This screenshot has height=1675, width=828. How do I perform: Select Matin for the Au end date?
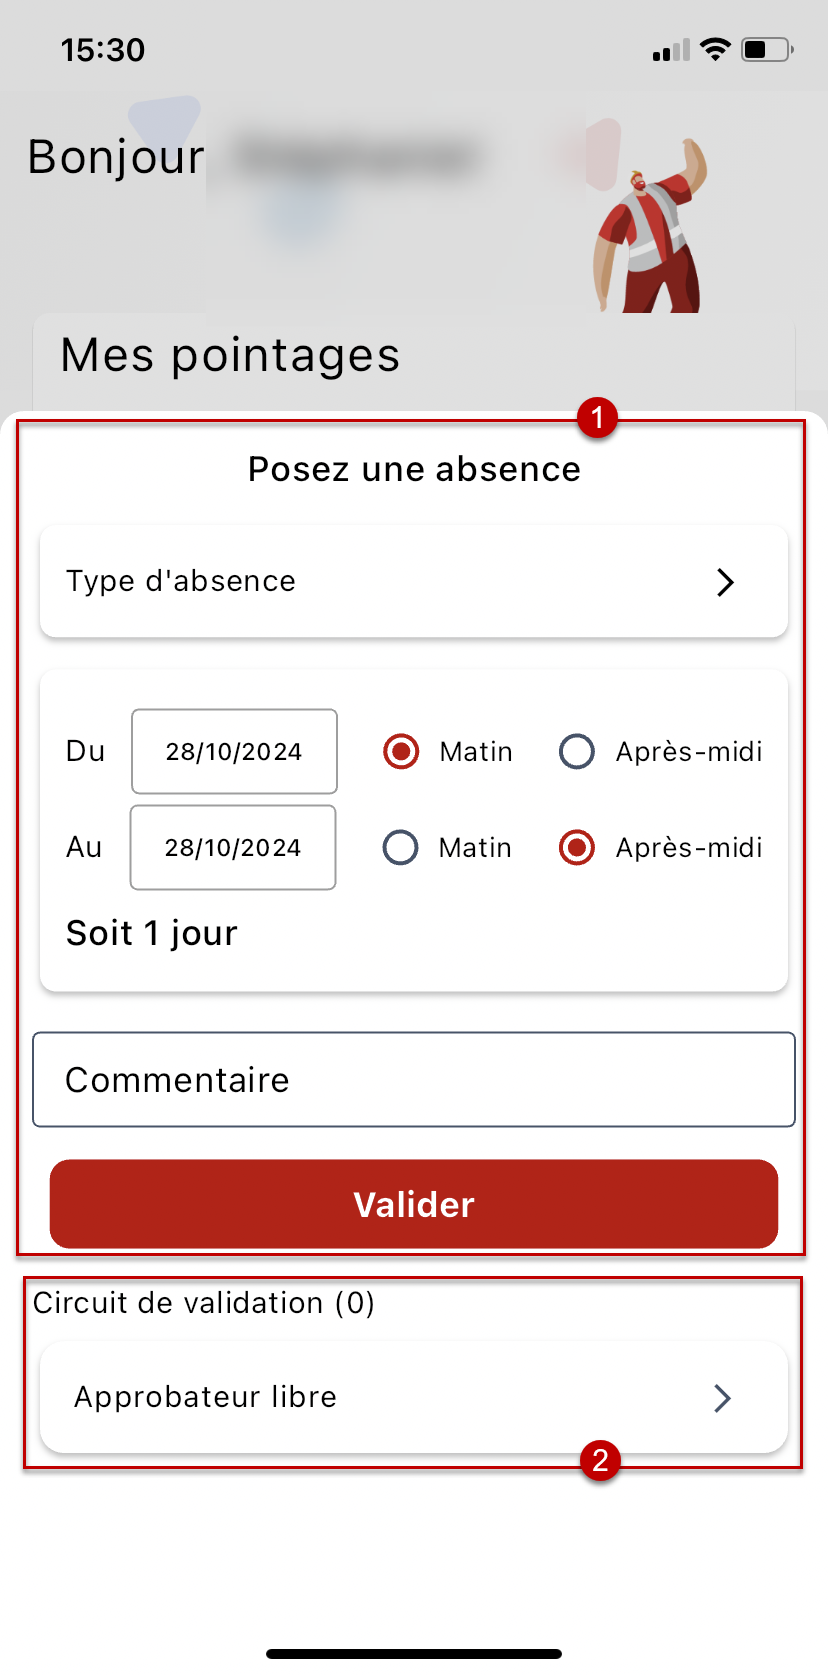coord(401,848)
